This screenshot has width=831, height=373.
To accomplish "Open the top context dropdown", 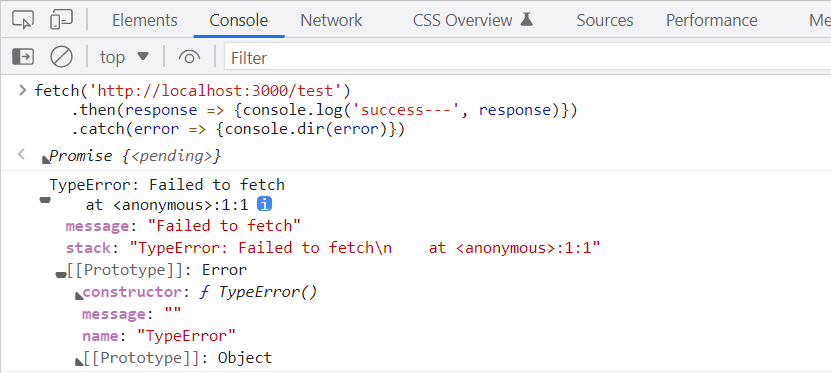I will point(125,57).
